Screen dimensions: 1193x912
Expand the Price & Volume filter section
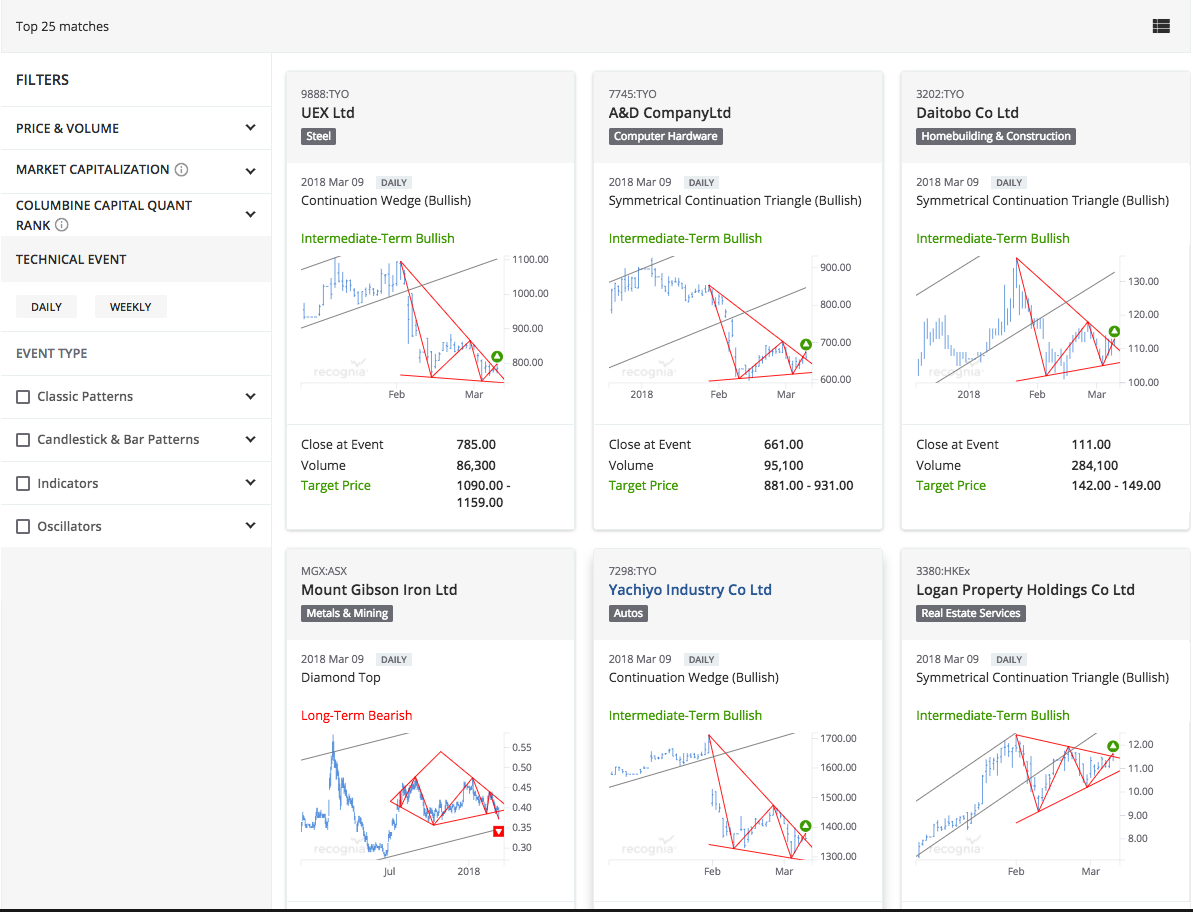coord(250,128)
